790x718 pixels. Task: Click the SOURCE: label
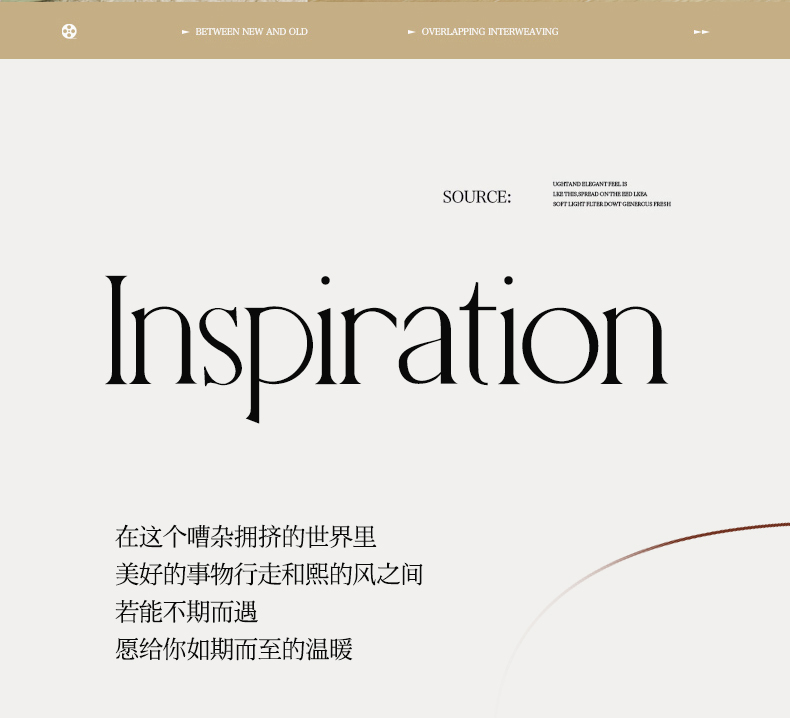476,197
